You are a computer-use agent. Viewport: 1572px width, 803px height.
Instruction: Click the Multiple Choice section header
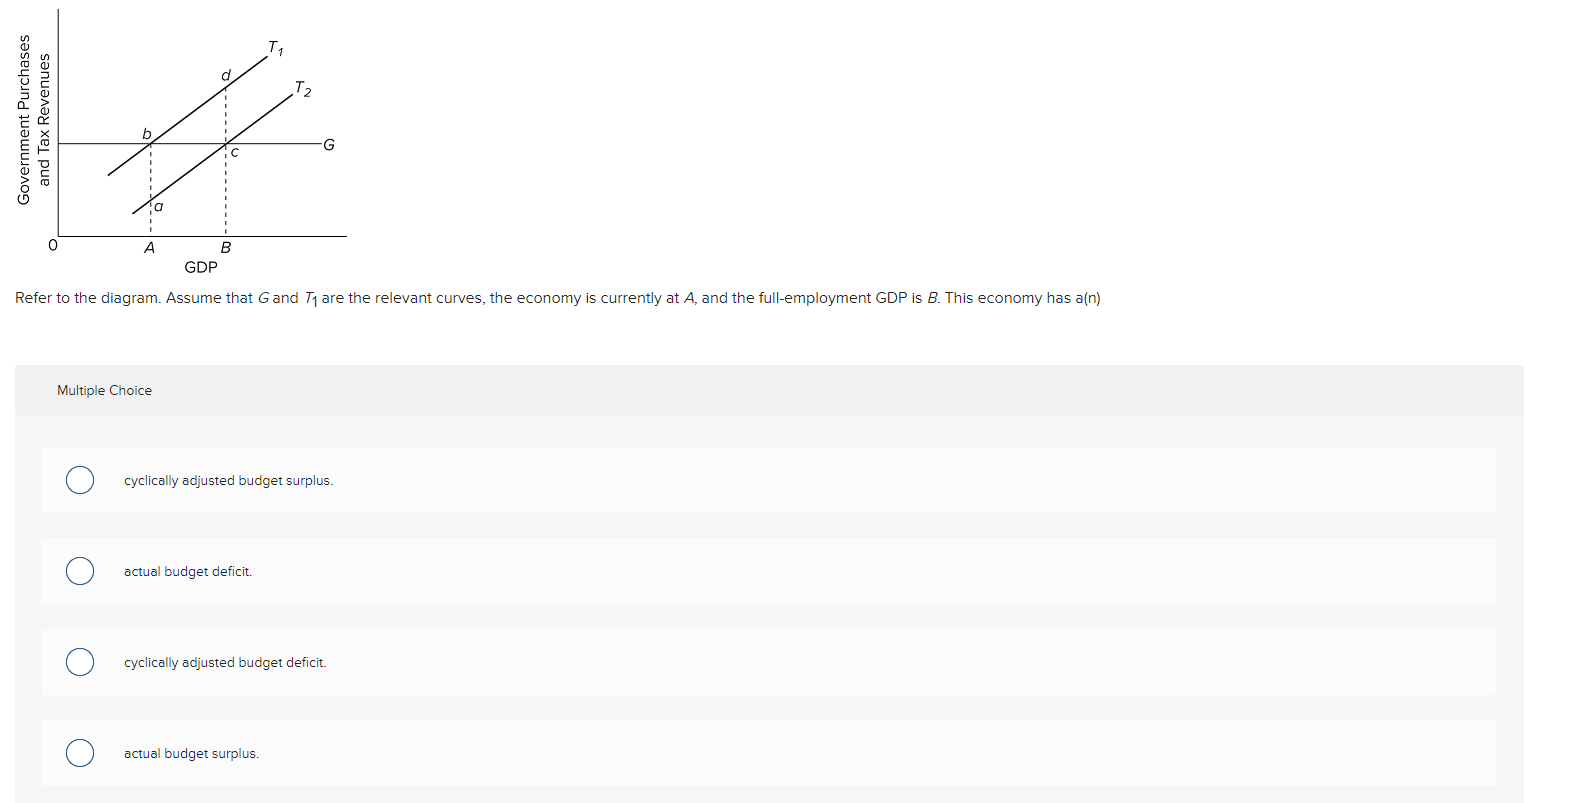coord(104,390)
